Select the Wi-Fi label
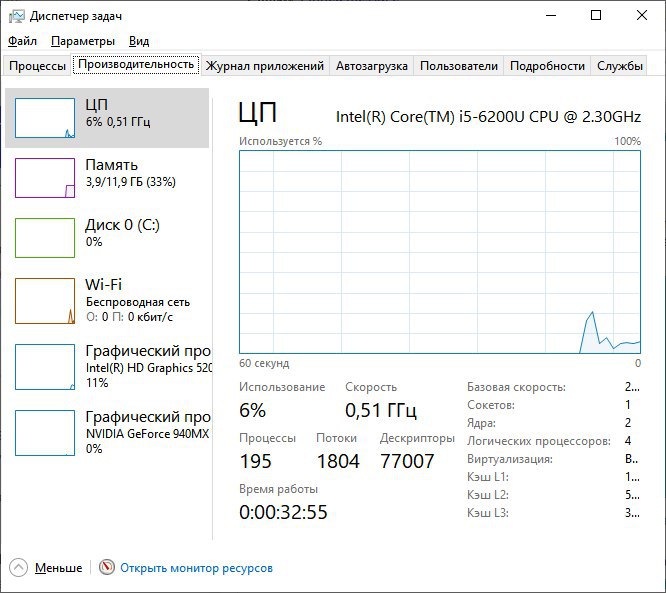Image resolution: width=666 pixels, height=593 pixels. pos(103,284)
